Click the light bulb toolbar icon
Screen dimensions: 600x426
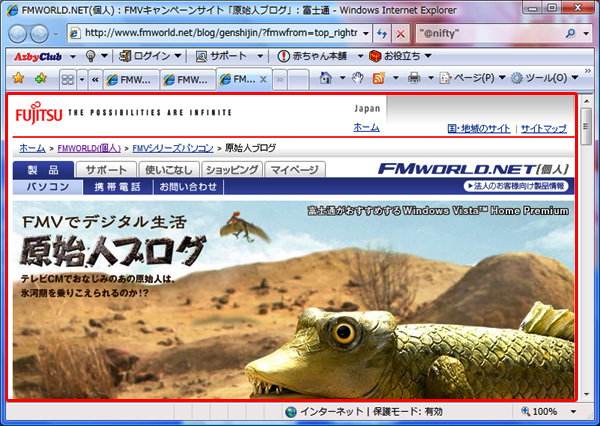point(90,56)
